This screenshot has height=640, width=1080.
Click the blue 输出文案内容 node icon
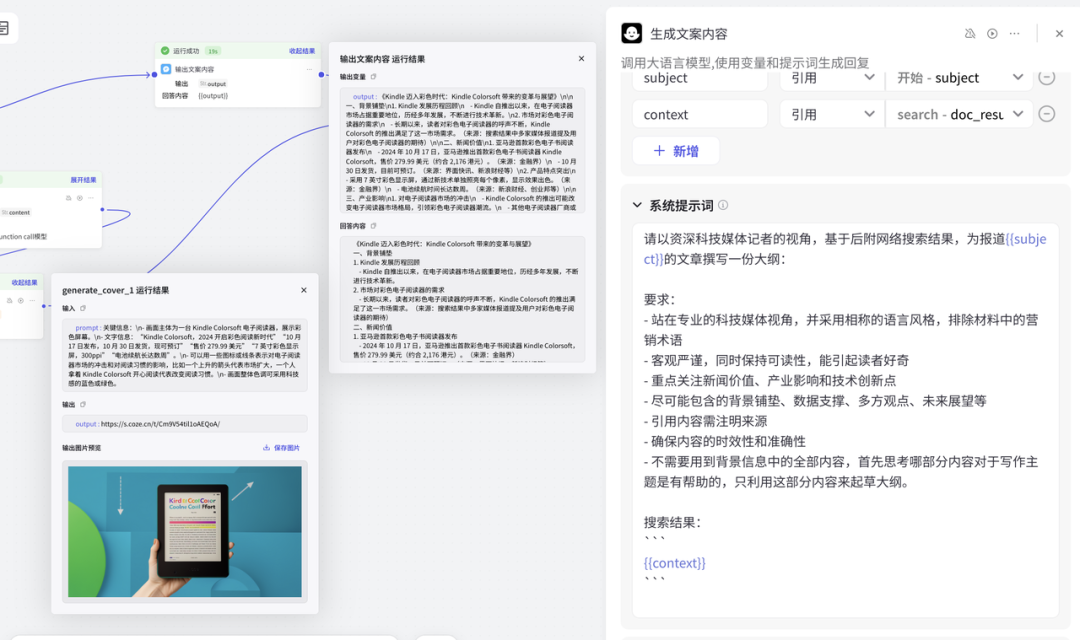click(166, 69)
